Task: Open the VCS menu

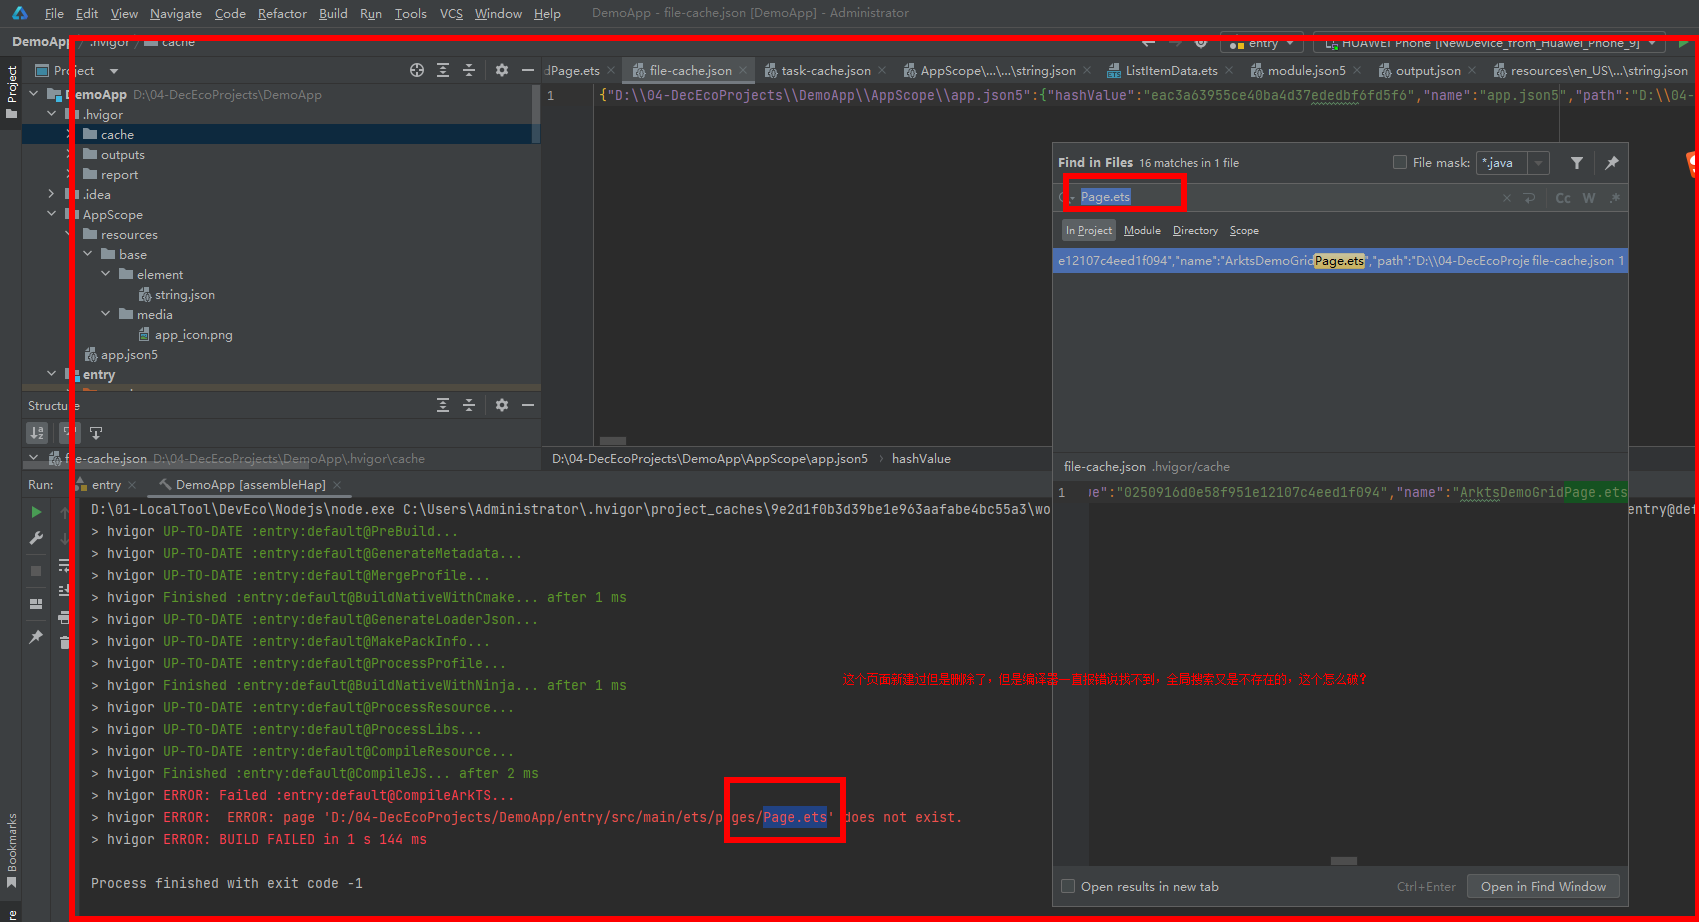Action: [451, 14]
